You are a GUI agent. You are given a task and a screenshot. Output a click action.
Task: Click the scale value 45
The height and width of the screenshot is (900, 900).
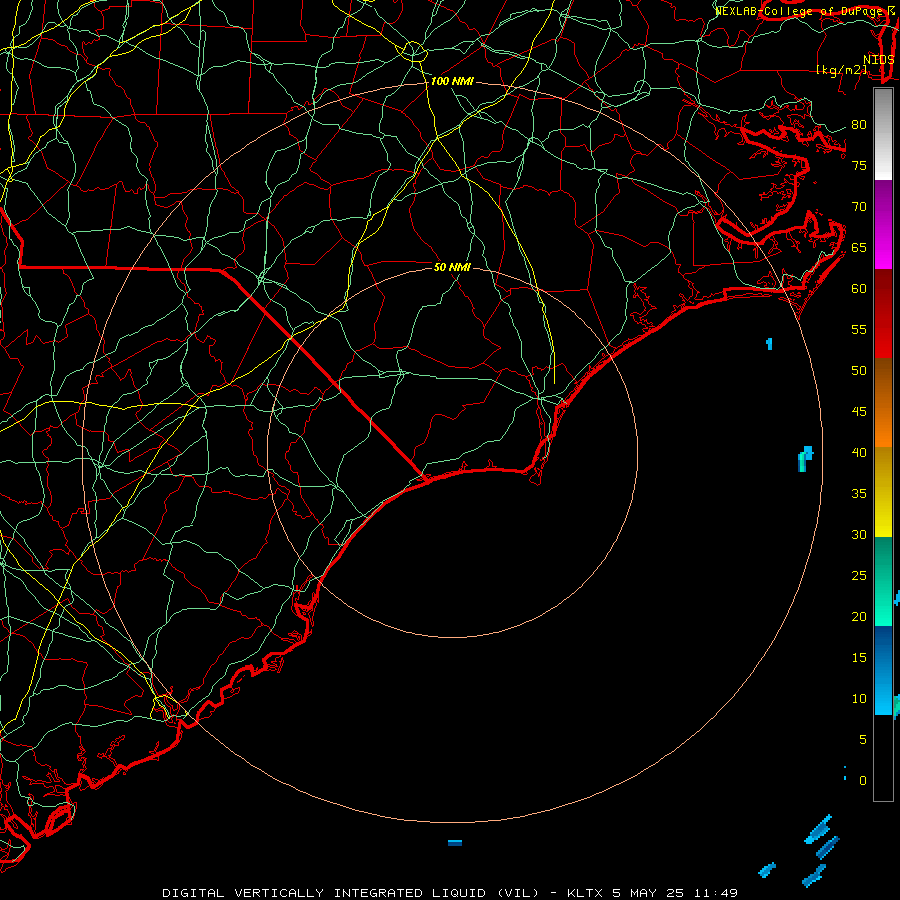pyautogui.click(x=859, y=412)
